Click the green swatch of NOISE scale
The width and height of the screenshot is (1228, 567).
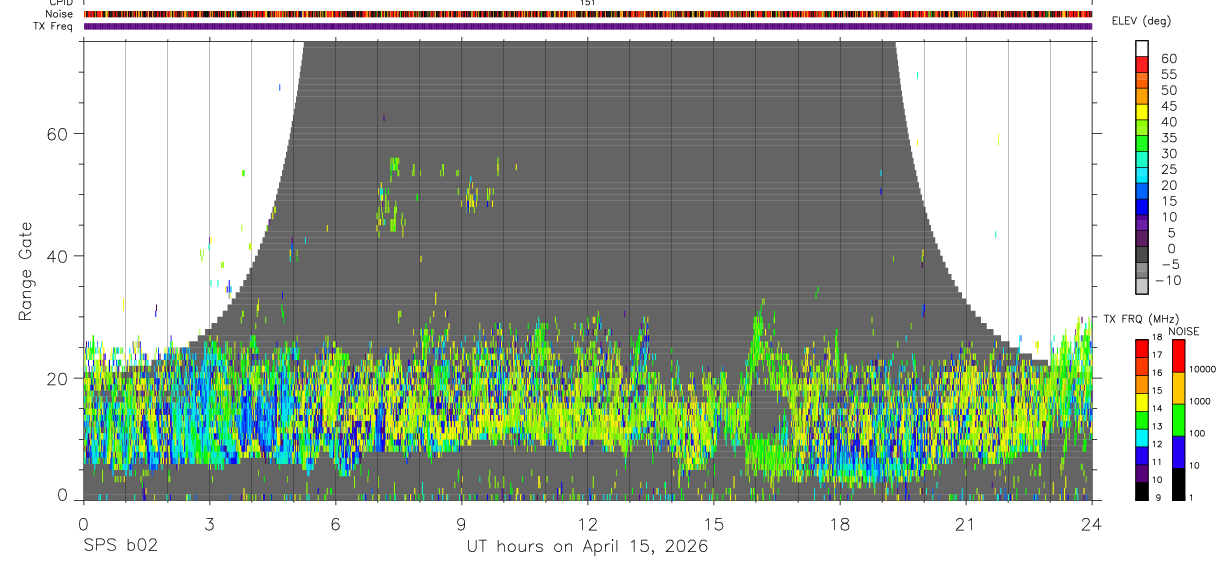(1178, 420)
